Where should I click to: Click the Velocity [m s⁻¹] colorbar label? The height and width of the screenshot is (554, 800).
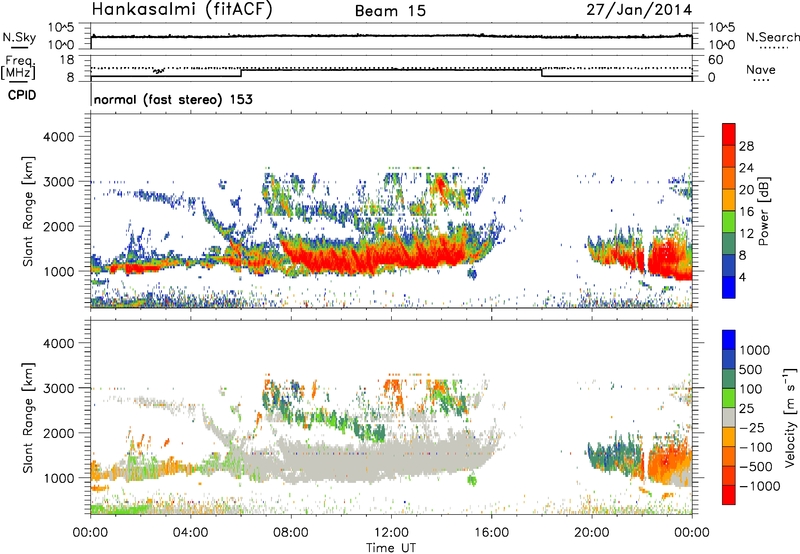[790, 417]
